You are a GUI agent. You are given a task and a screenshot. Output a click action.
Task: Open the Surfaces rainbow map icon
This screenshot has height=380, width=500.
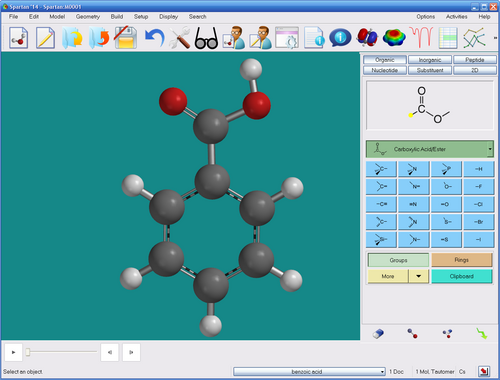pyautogui.click(x=394, y=37)
